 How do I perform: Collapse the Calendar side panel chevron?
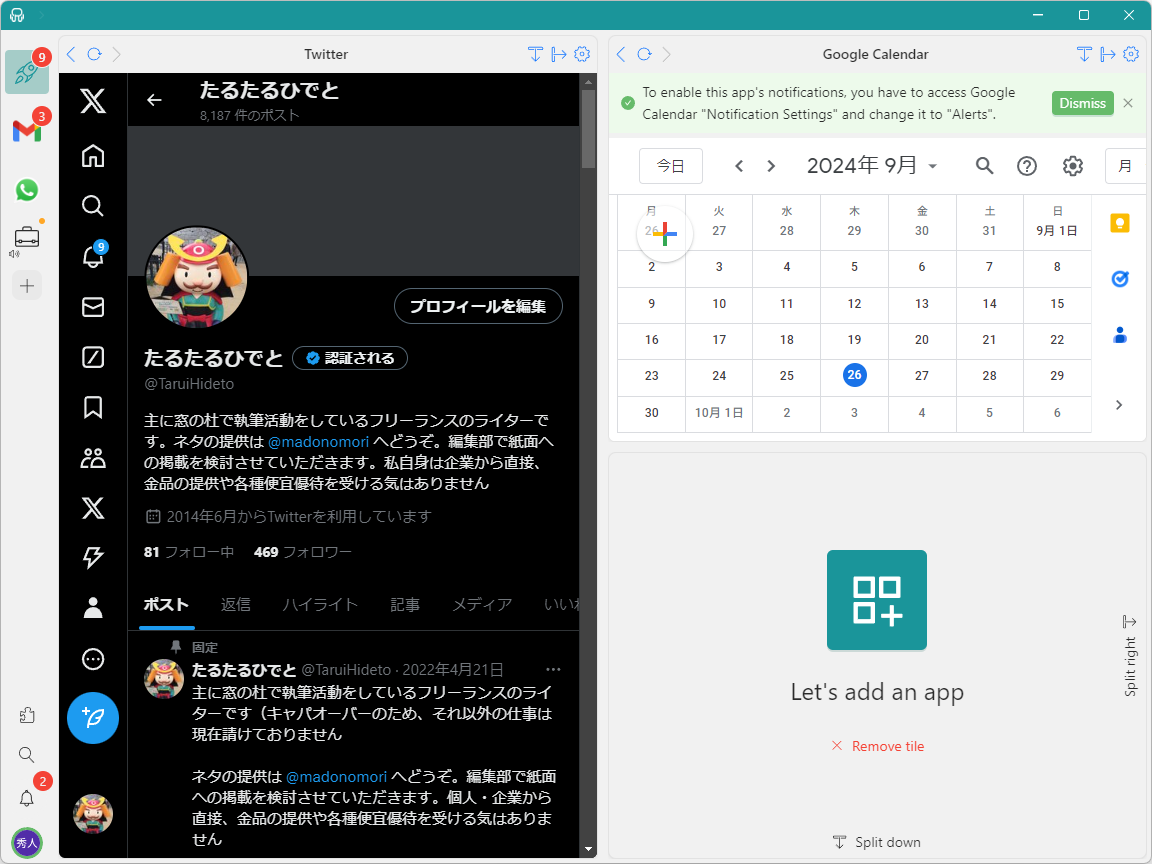[x=1119, y=405]
